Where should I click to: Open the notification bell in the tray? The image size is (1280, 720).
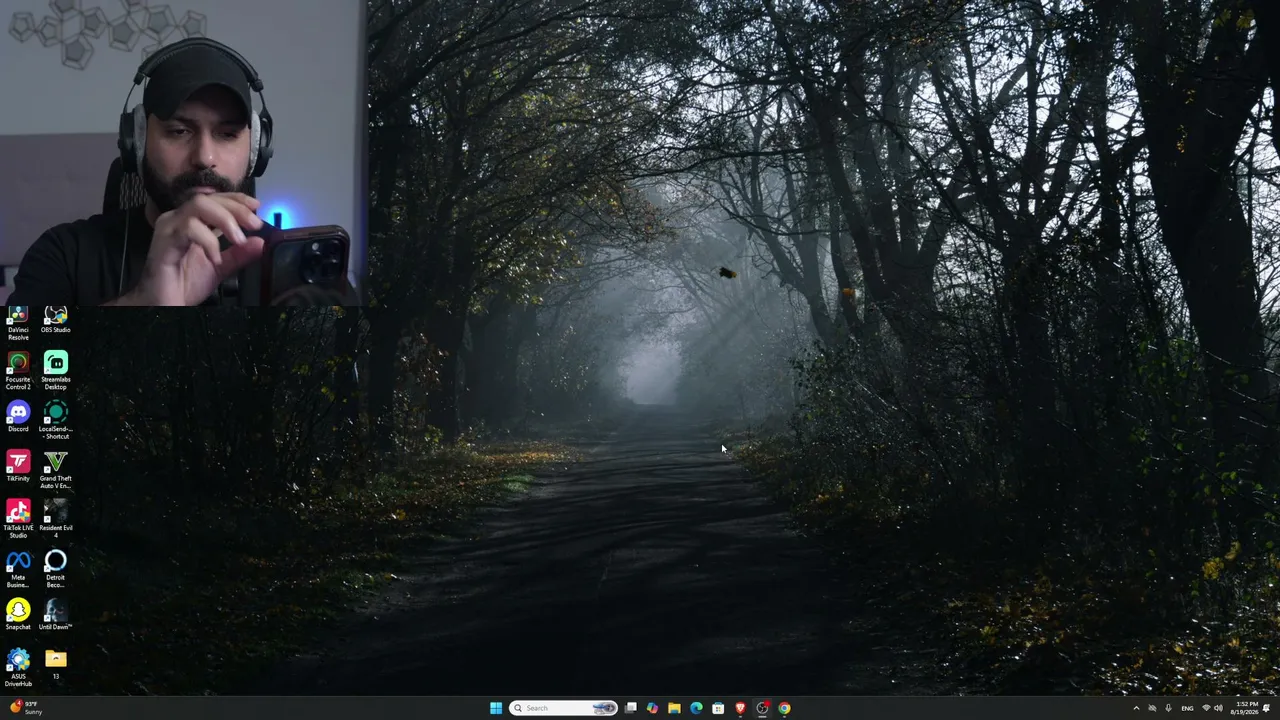pos(1267,708)
